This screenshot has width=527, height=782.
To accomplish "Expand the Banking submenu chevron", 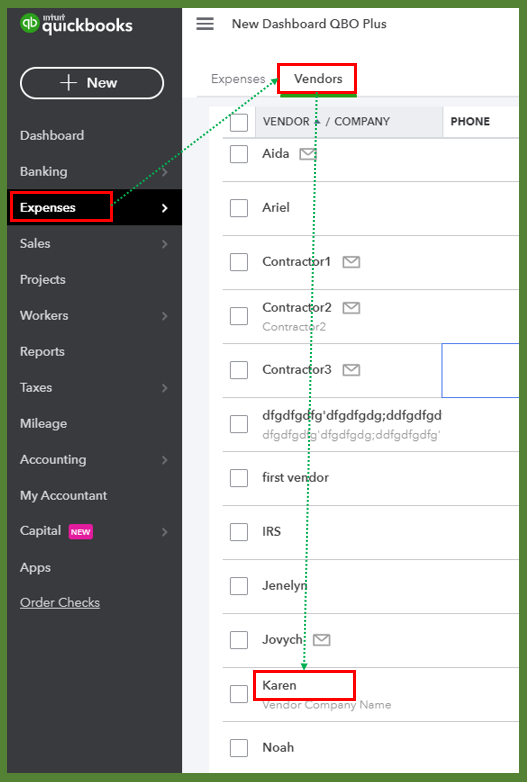I will click(165, 172).
